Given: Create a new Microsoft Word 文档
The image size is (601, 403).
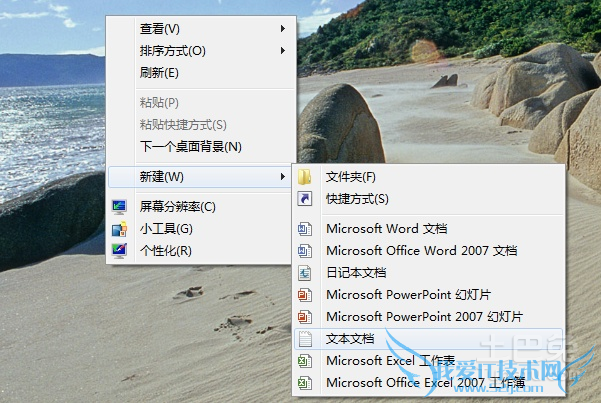Looking at the screenshot, I should [x=429, y=229].
